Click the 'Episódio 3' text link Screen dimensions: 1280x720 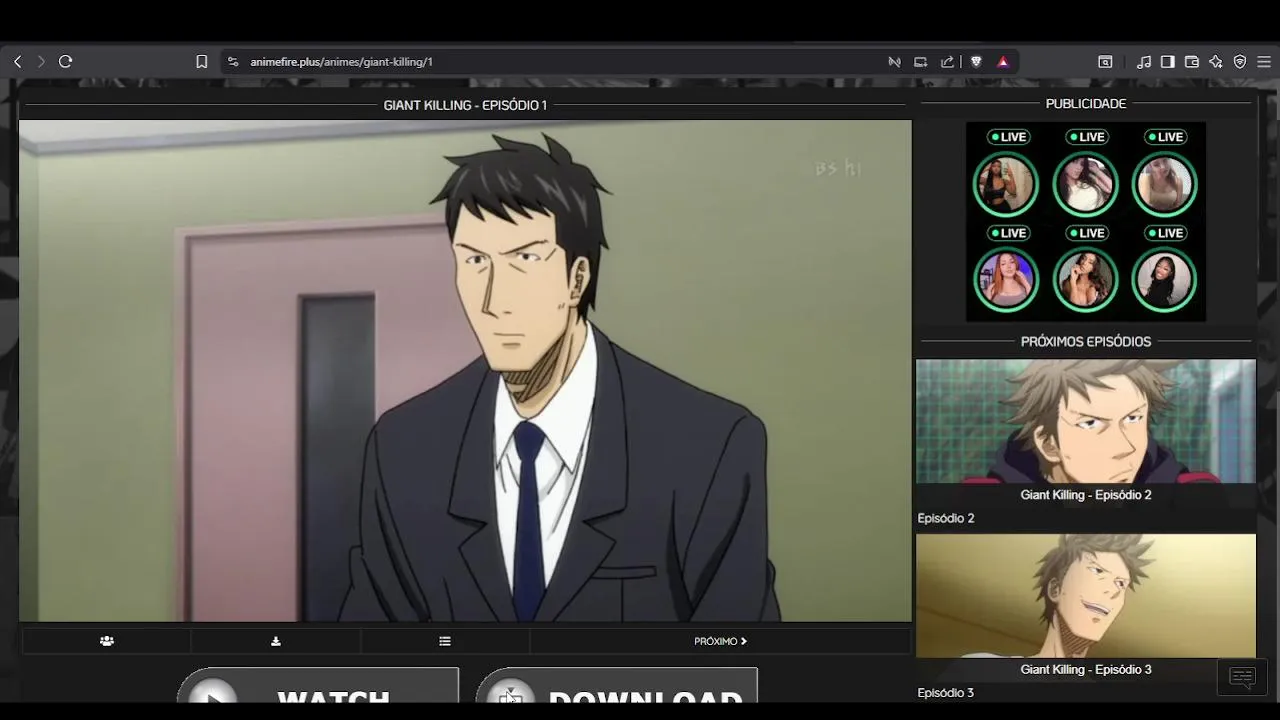point(946,693)
